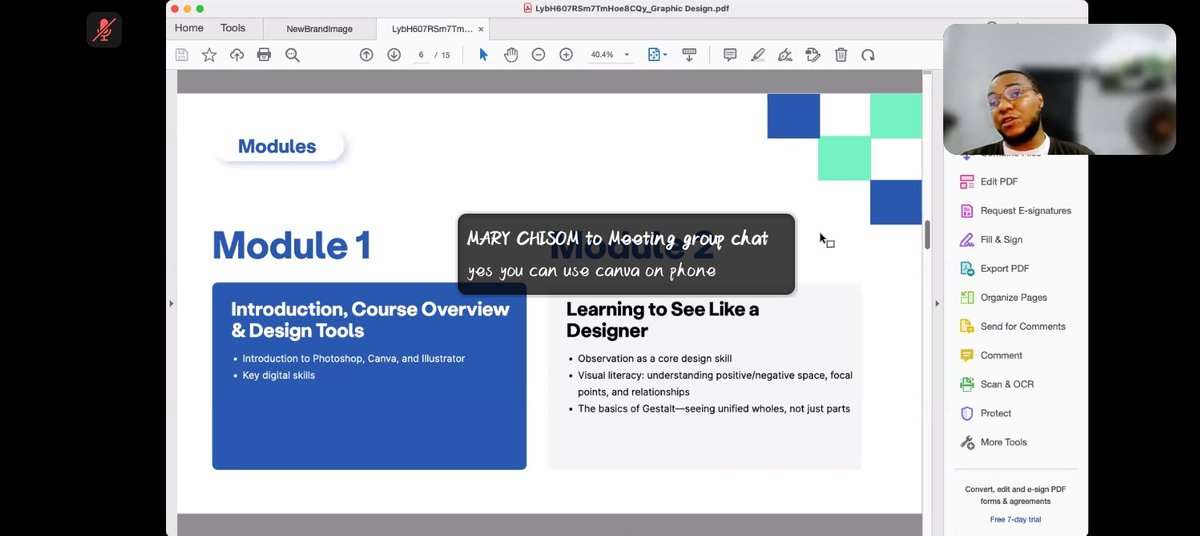Click the page number input field
Image resolution: width=1200 pixels, height=536 pixels.
click(x=421, y=55)
